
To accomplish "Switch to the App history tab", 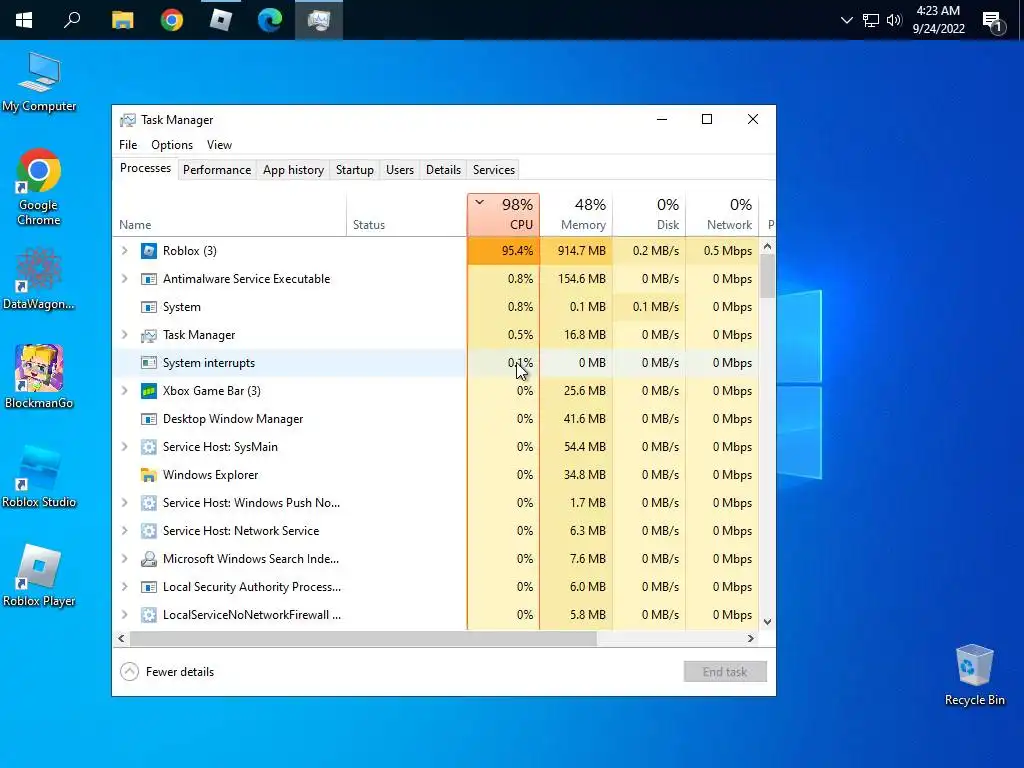I will click(x=293, y=170).
